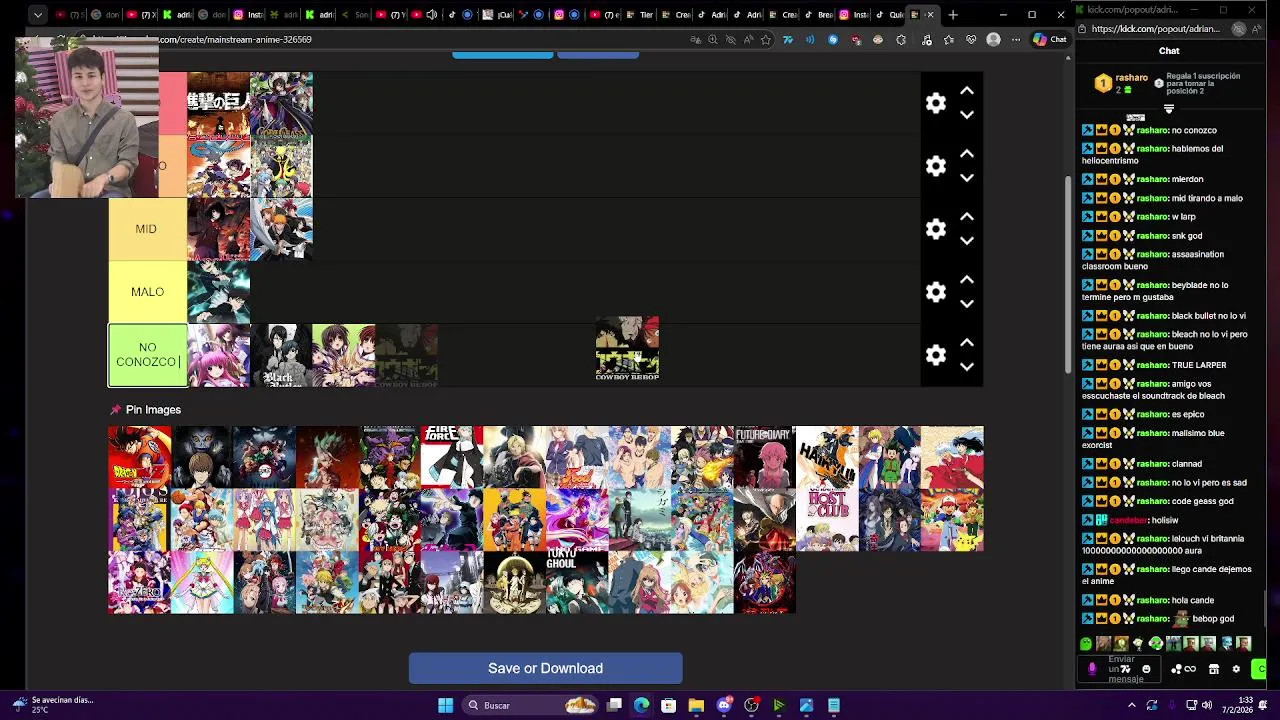Pick the Naruto anime image
The height and width of the screenshot is (720, 1280).
(514, 520)
